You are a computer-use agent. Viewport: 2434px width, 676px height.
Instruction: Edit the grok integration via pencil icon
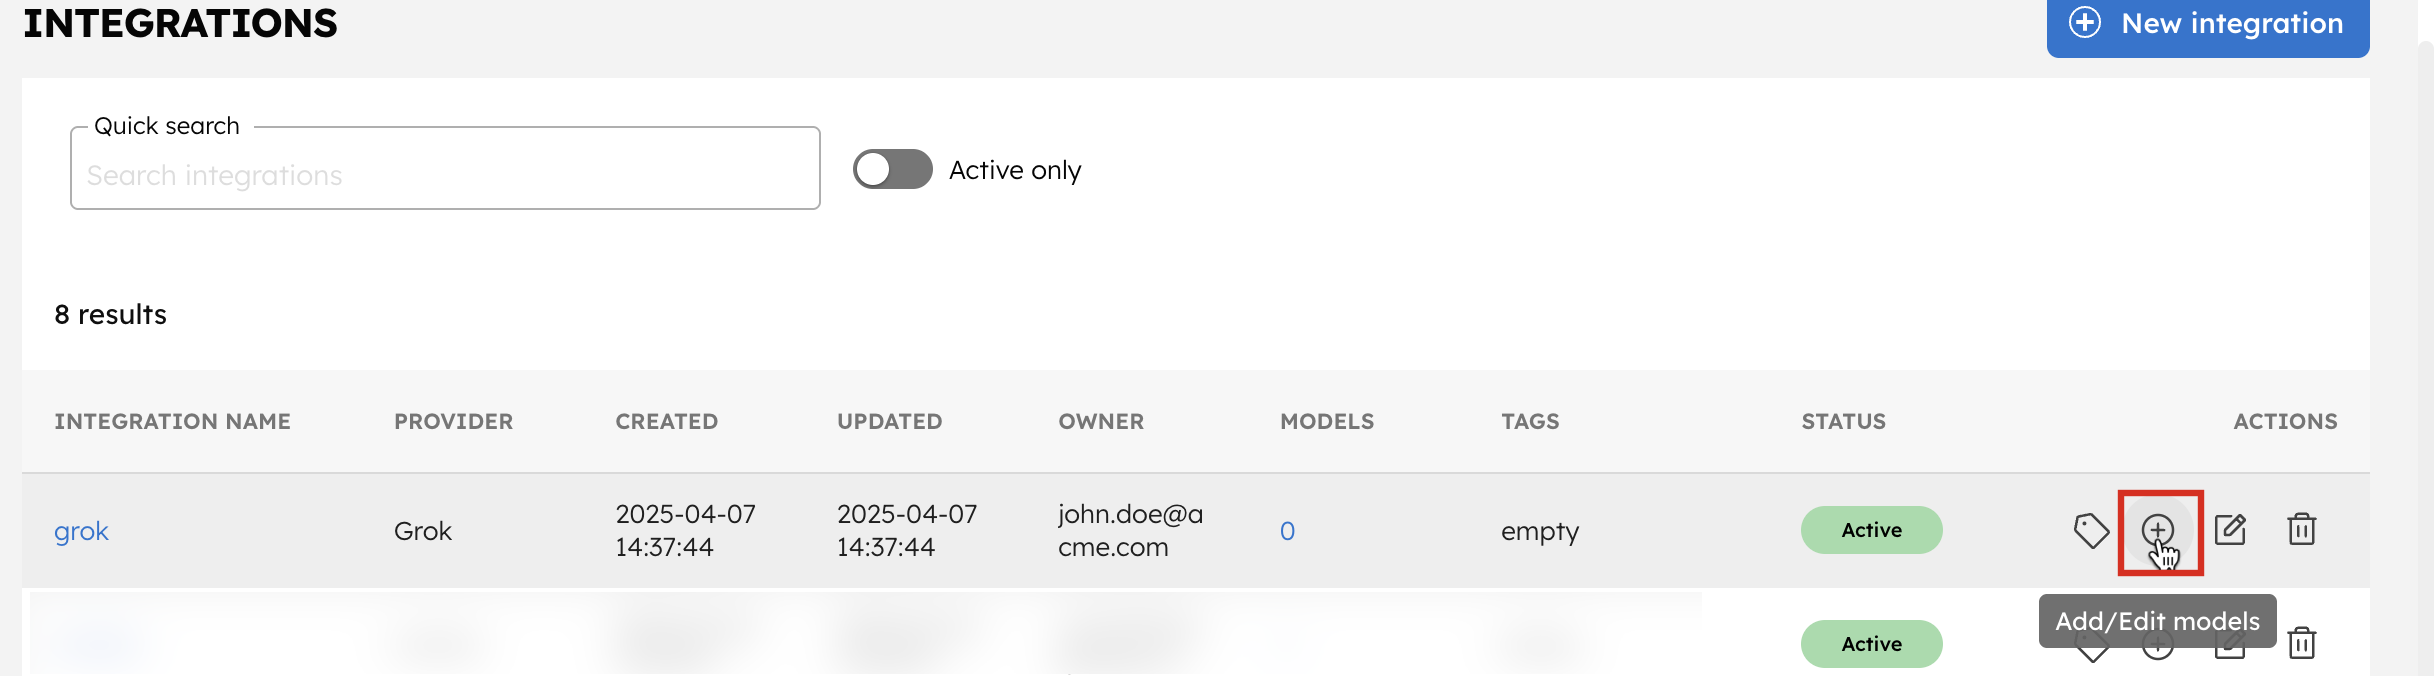click(x=2230, y=530)
